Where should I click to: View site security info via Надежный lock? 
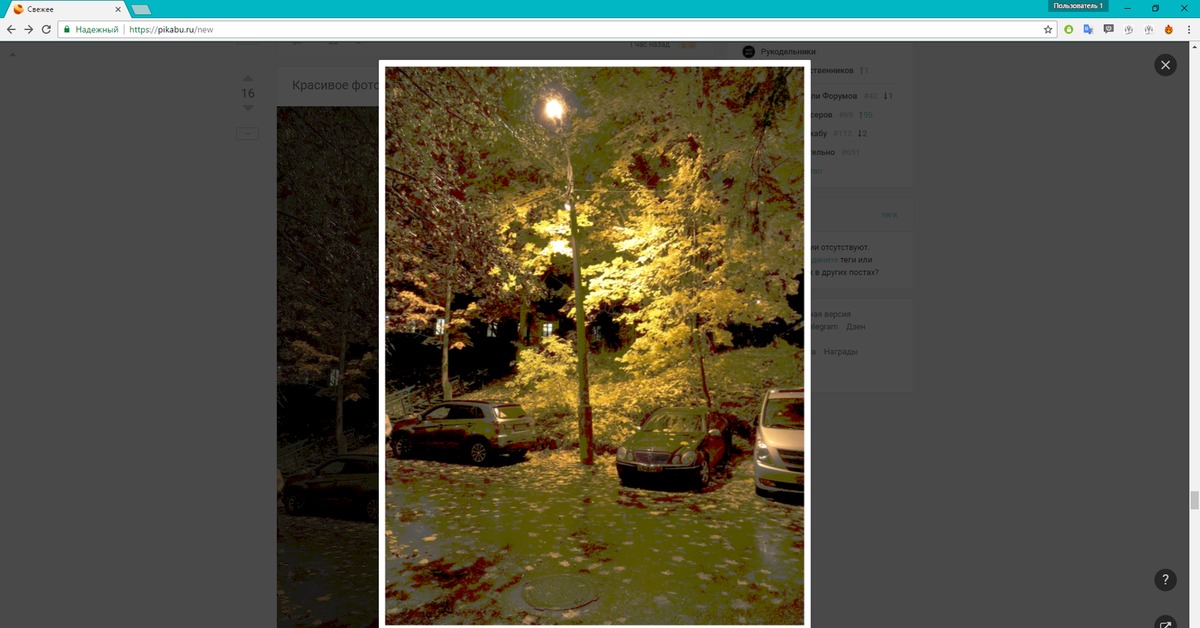click(x=92, y=30)
